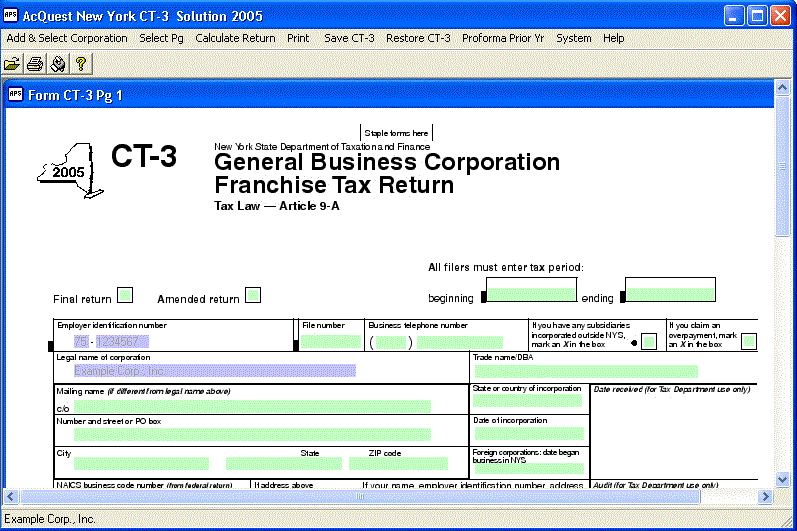Click the ZIP code field
The image size is (797, 531).
point(398,463)
